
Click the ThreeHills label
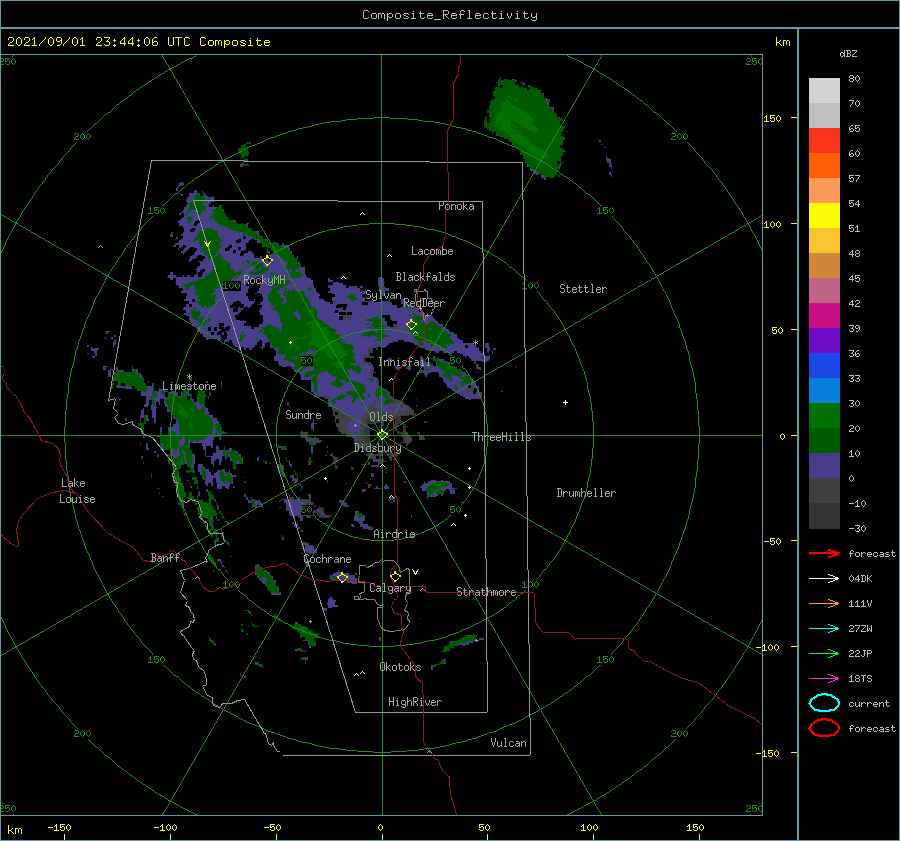[501, 437]
